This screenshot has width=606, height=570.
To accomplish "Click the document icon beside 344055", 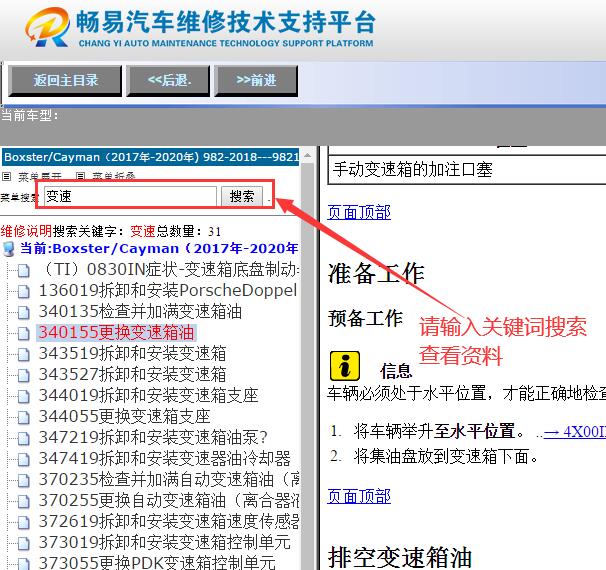I will tap(24, 417).
